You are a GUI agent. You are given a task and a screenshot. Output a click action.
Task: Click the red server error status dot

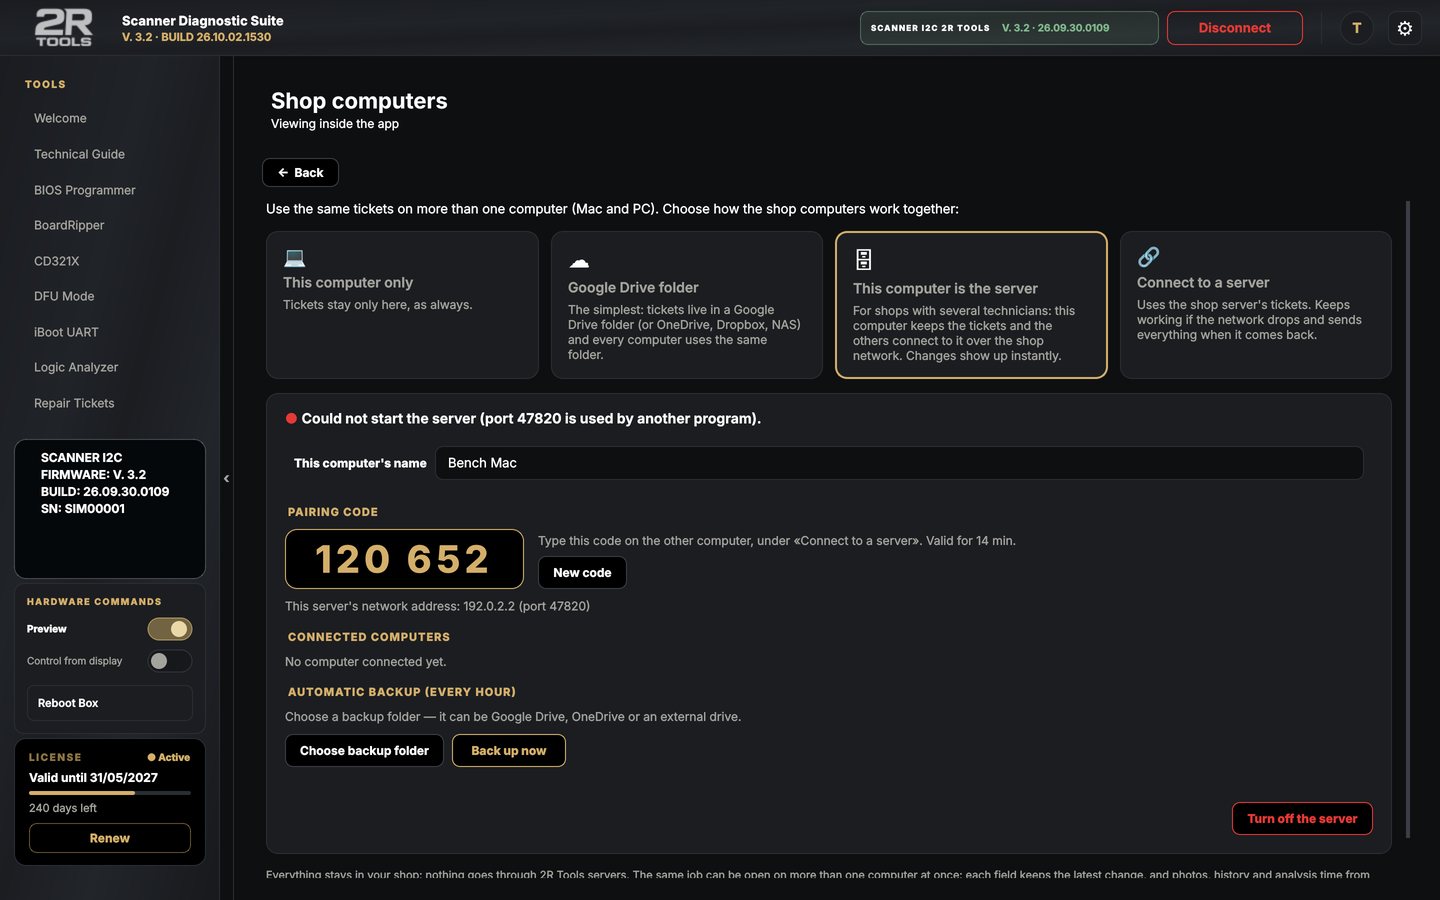click(x=291, y=418)
